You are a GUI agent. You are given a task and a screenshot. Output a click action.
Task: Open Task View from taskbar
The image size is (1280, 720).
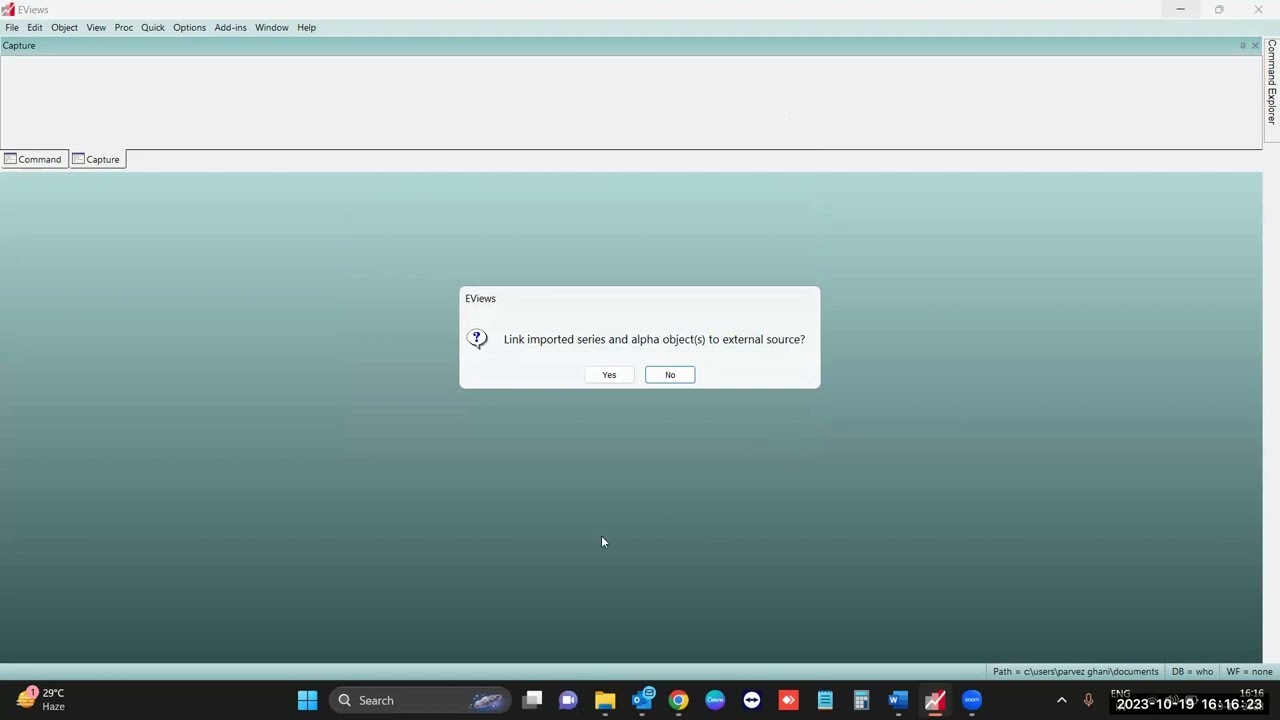pos(532,700)
